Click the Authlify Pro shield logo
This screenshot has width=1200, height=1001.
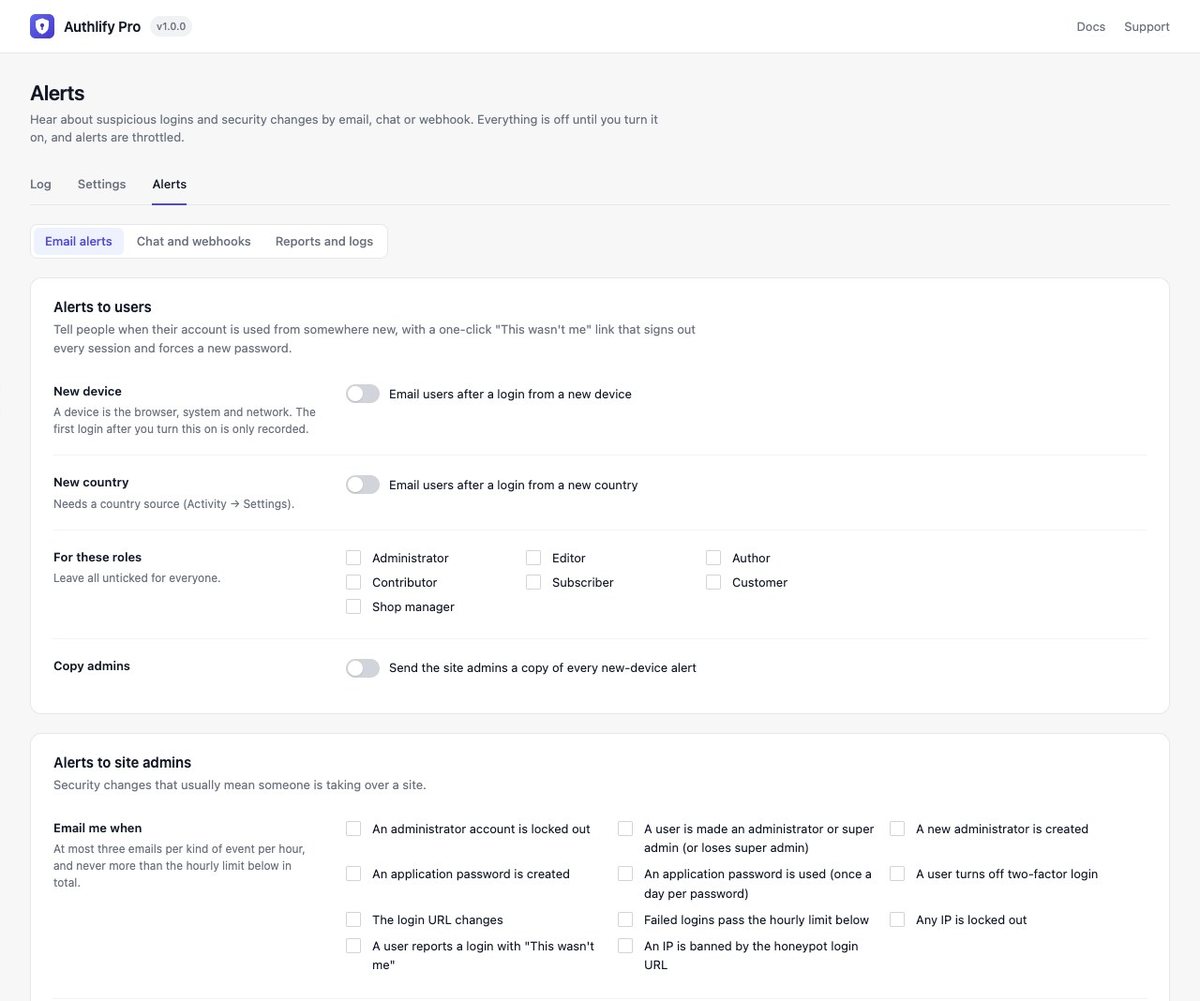(x=42, y=27)
